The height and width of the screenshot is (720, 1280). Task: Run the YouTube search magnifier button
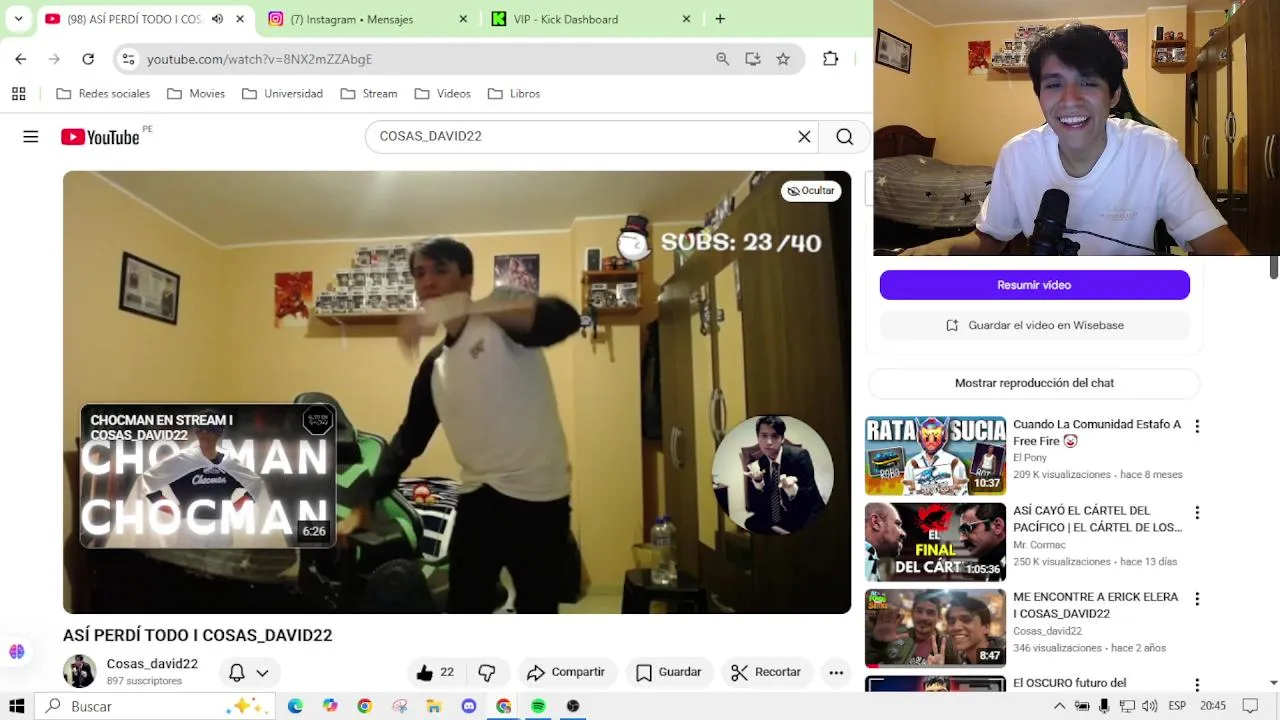pos(845,137)
